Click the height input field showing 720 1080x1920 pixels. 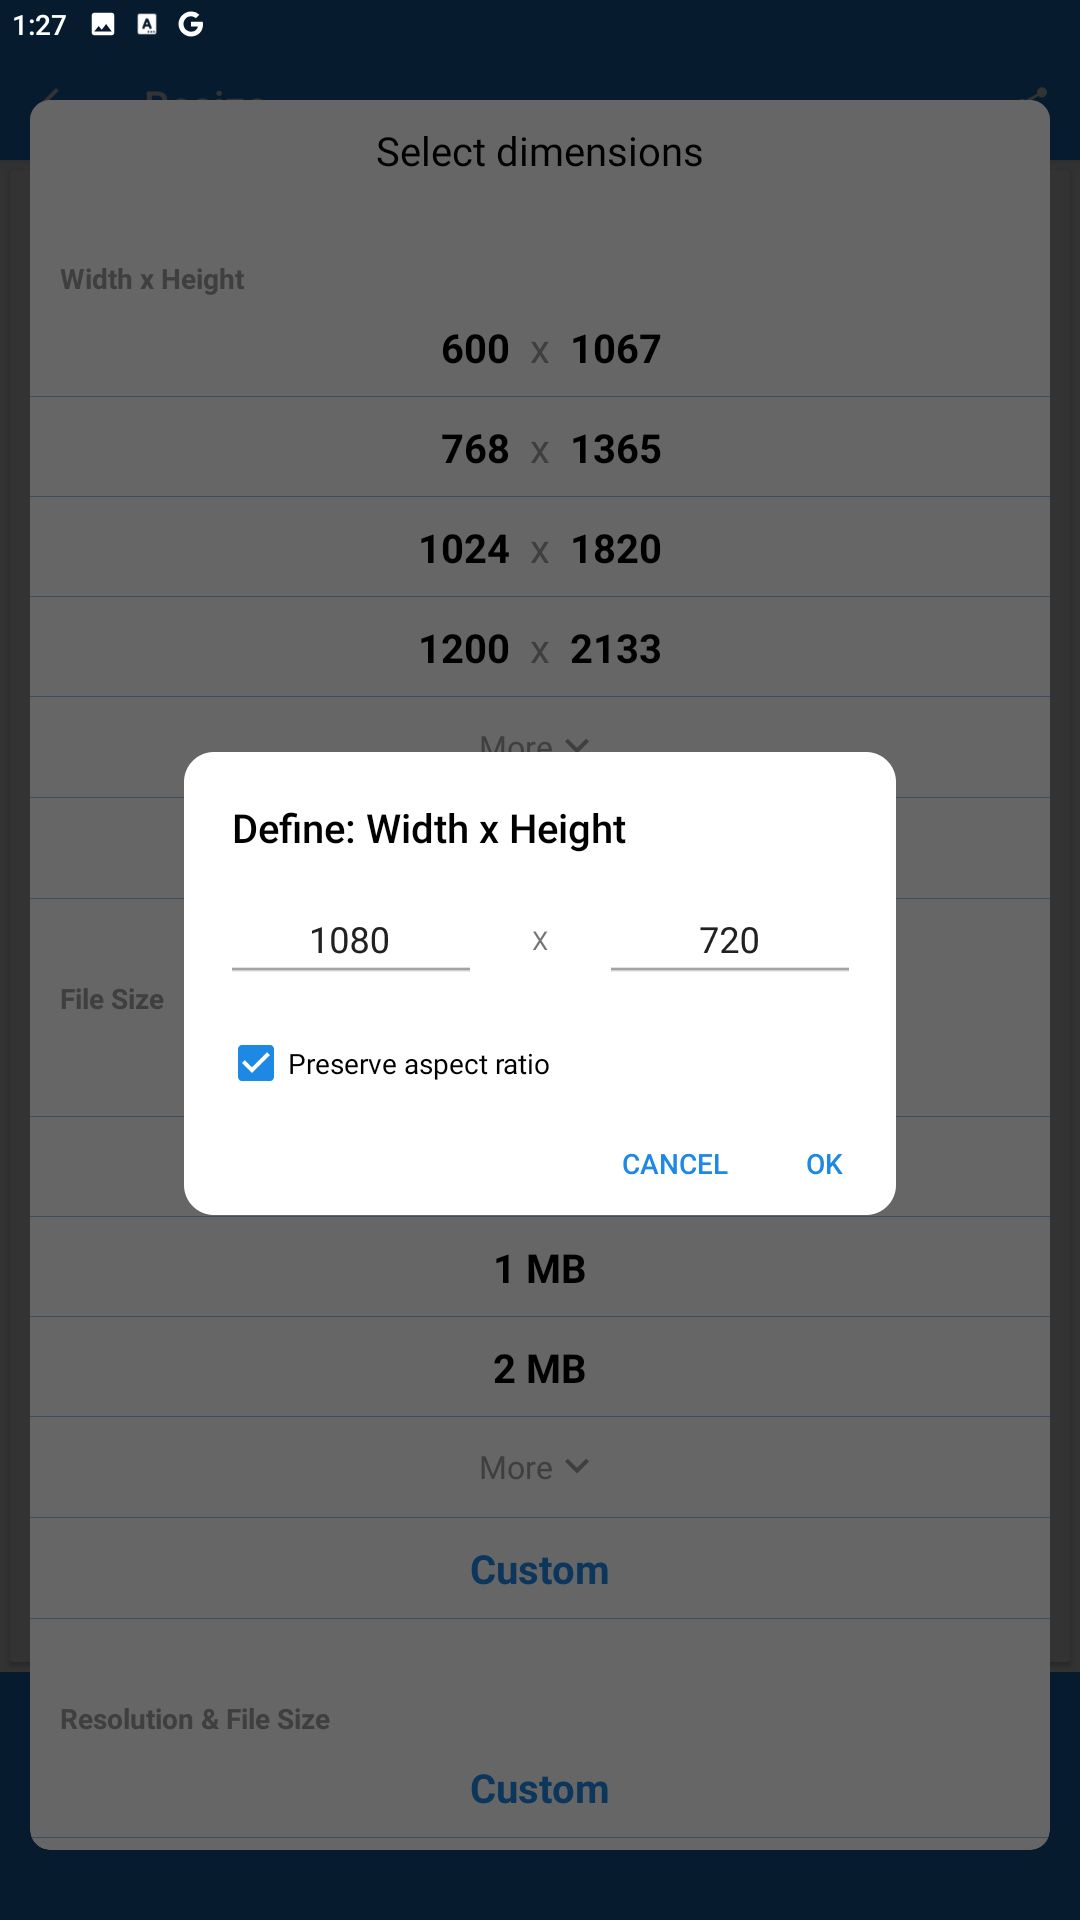pos(729,941)
